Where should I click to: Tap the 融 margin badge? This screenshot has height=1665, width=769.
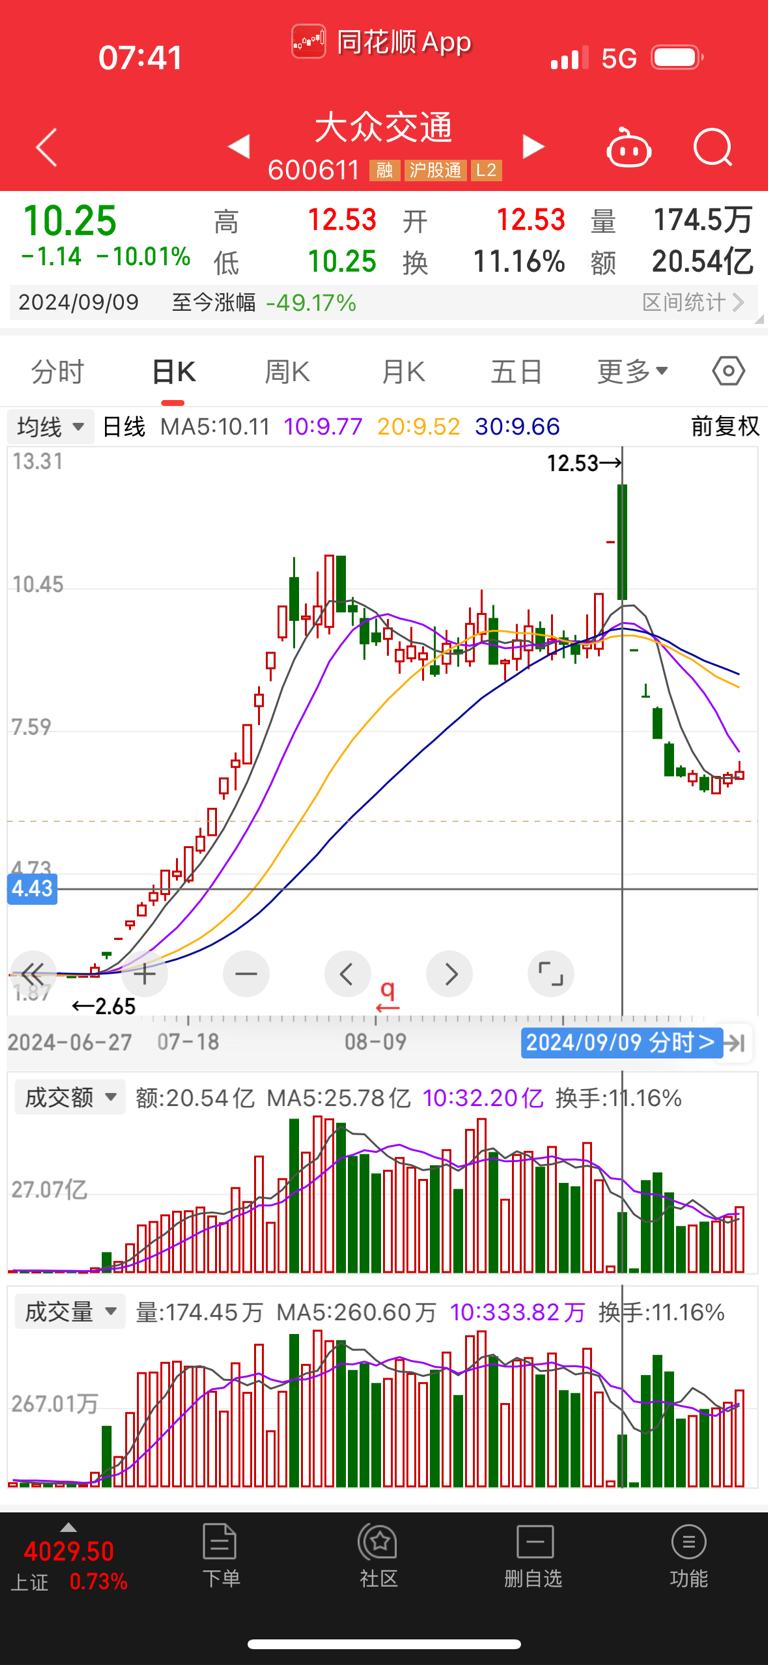pyautogui.click(x=384, y=170)
